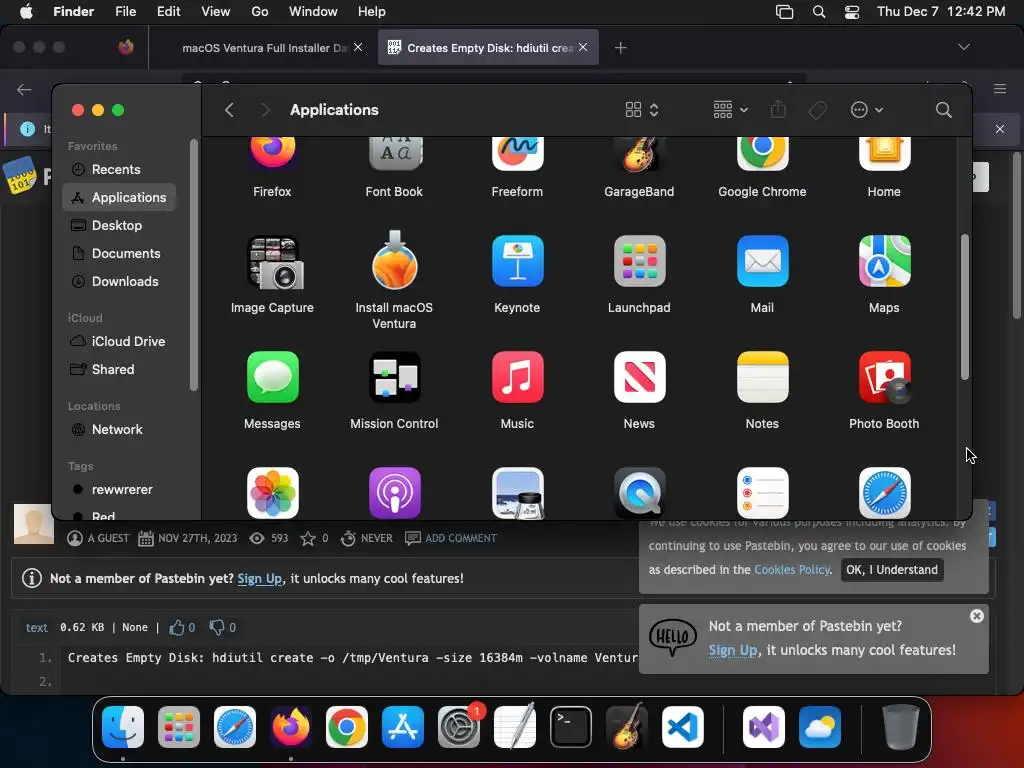This screenshot has height=768, width=1024.
Task: Click the Finder share button
Action: pos(778,110)
